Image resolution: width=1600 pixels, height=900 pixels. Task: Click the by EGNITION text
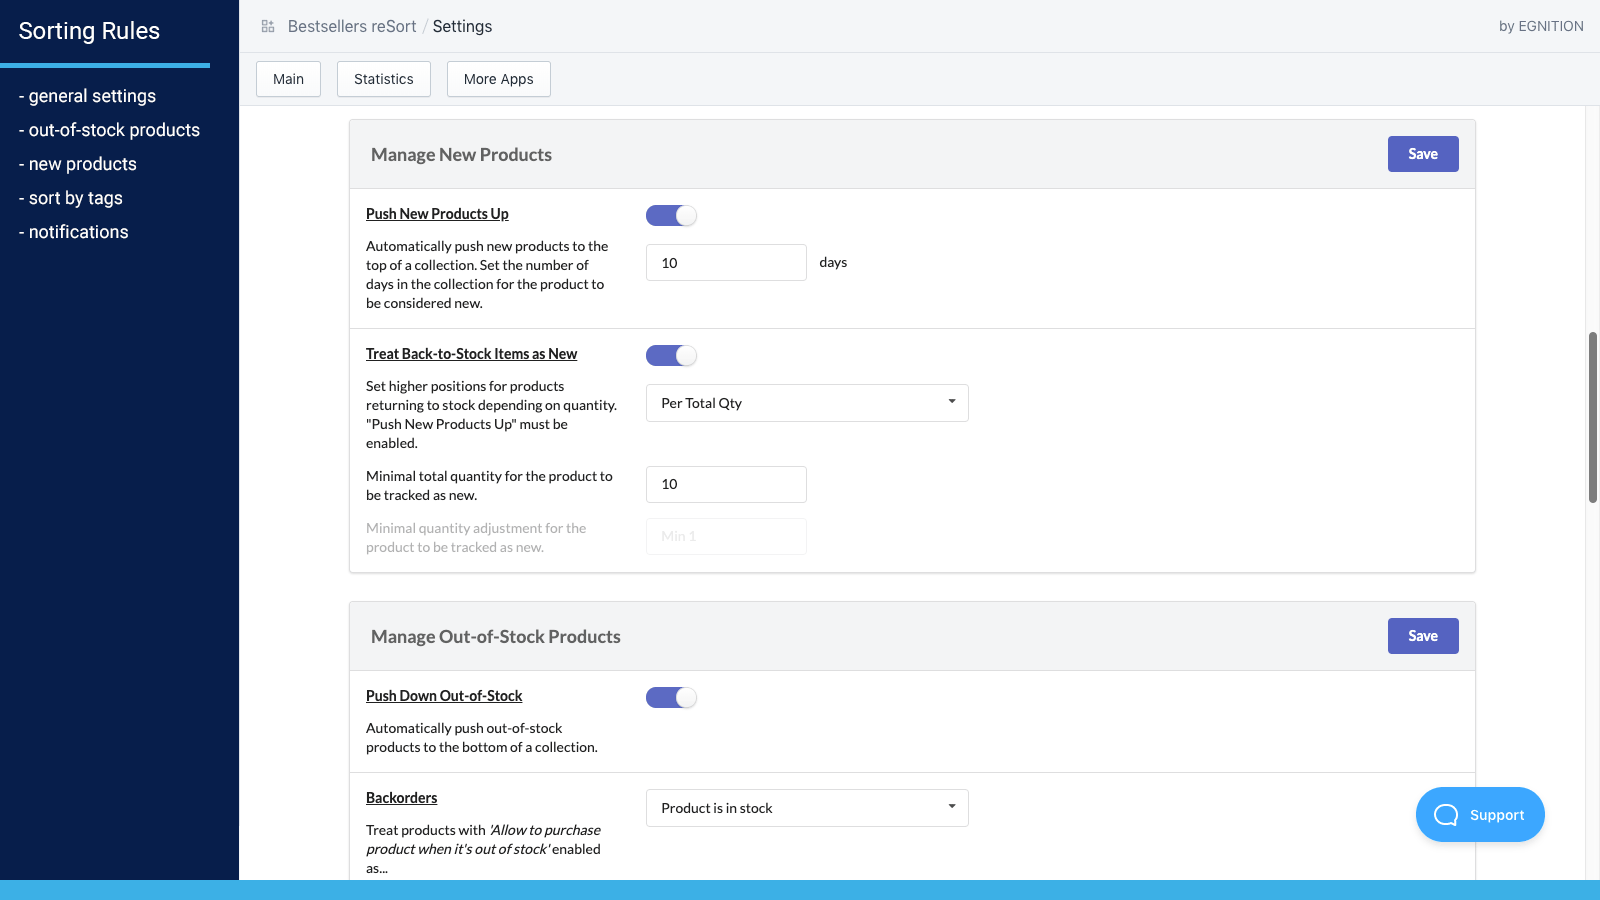[x=1541, y=26]
